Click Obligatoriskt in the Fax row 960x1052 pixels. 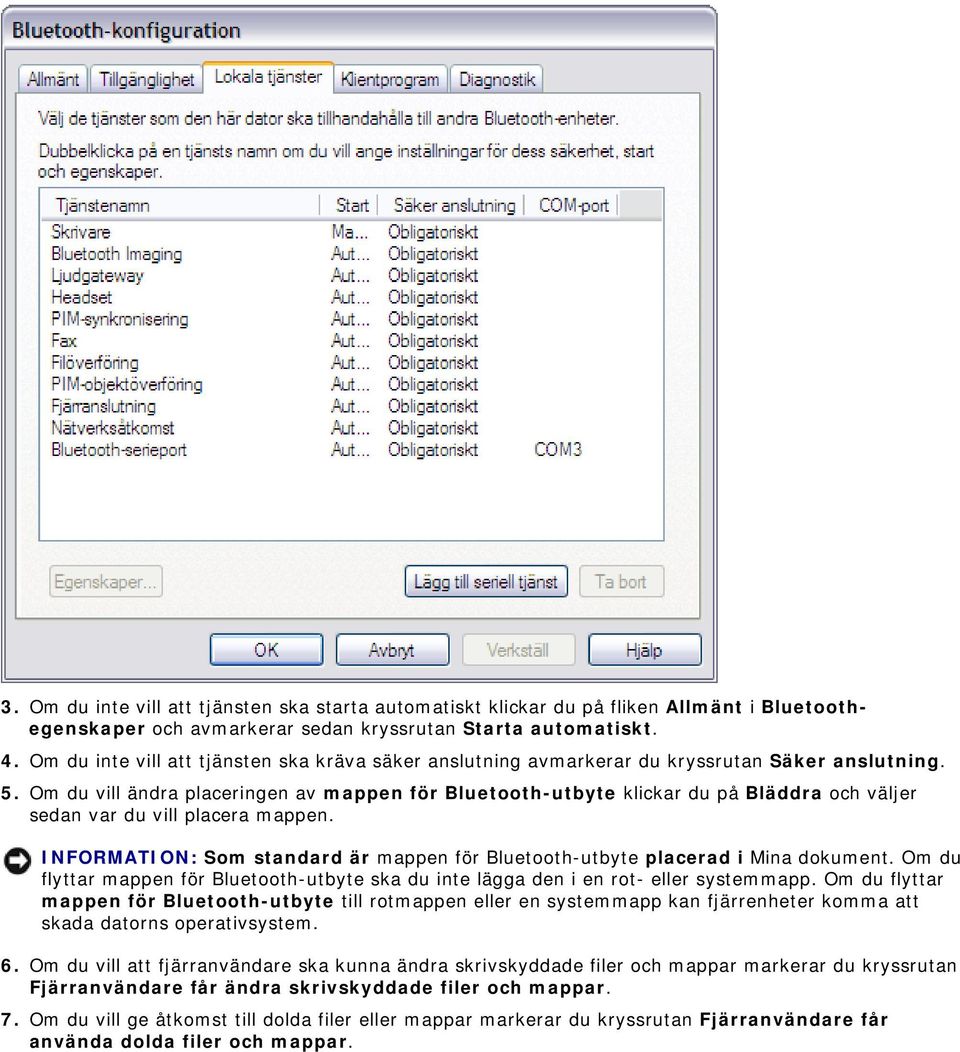433,341
